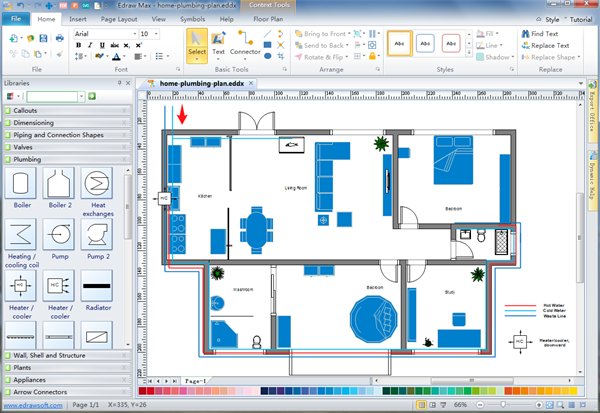
Task: Click the Heating / cooling coil shape
Action: pos(22,236)
